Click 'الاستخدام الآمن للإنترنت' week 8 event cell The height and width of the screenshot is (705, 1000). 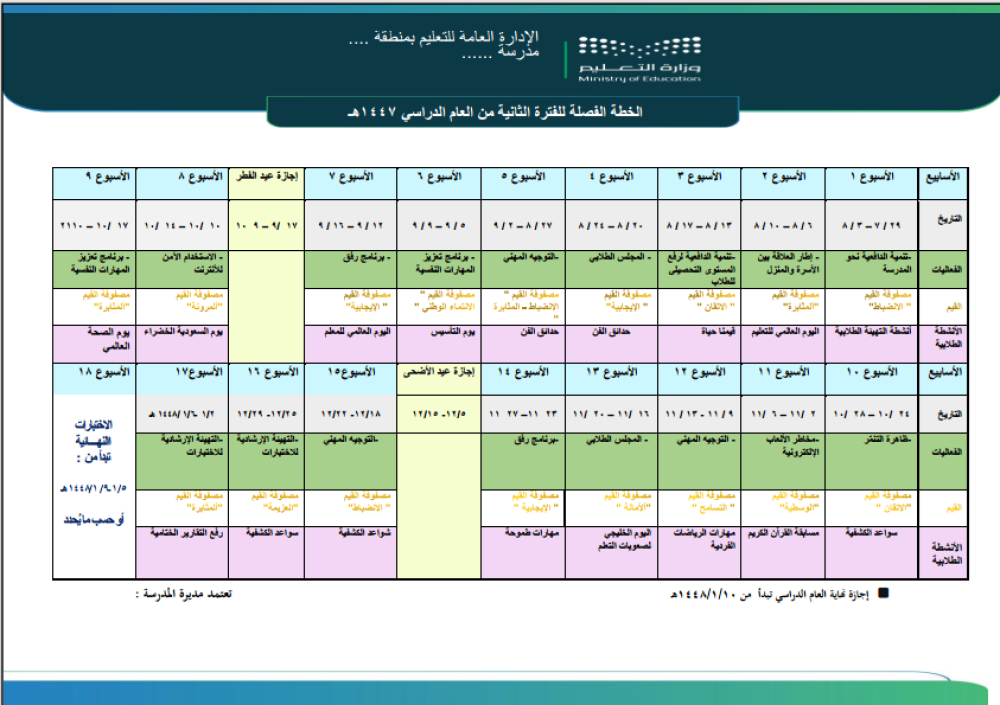click(x=183, y=262)
